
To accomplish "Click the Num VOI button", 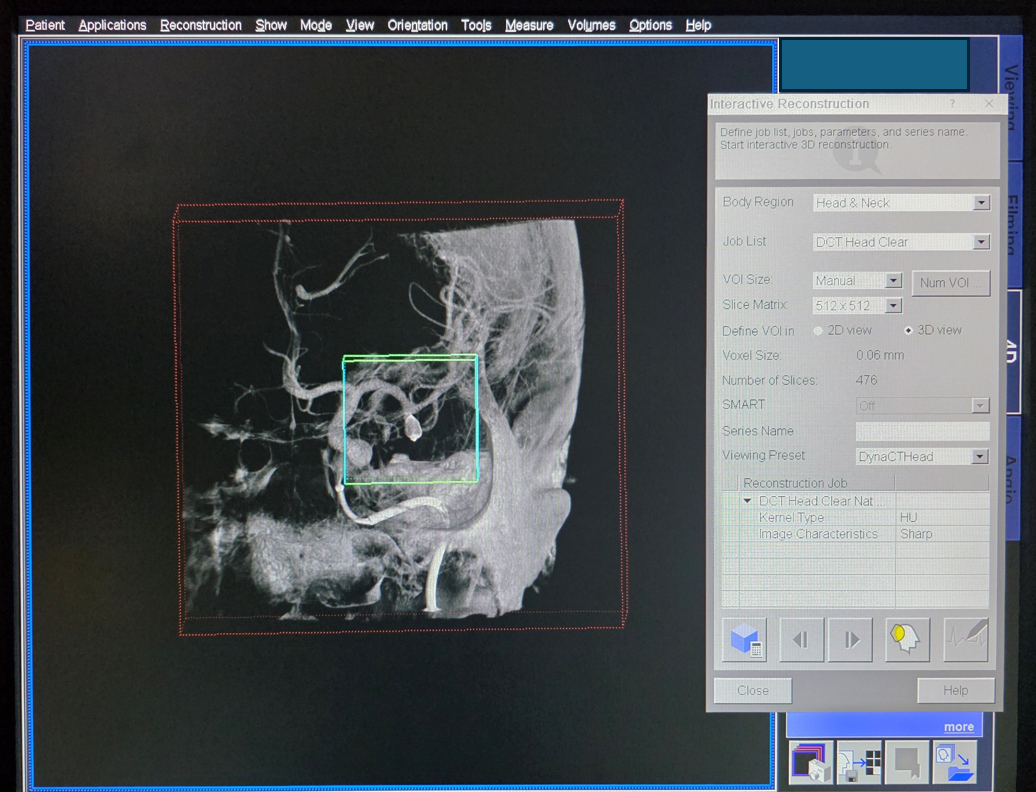I will [x=950, y=283].
